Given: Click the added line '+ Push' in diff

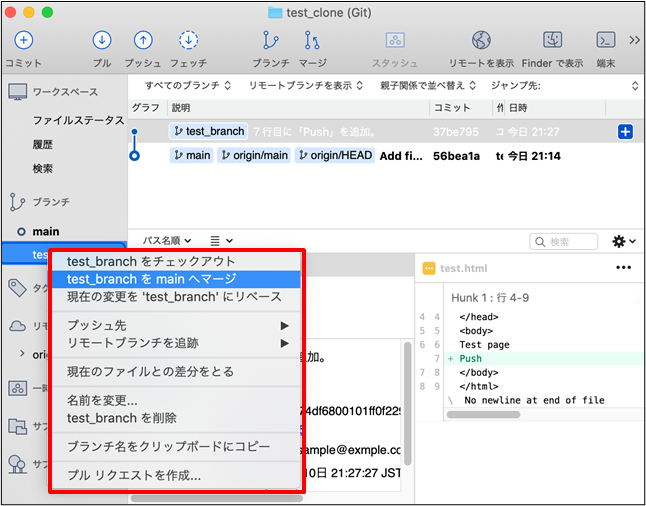Looking at the screenshot, I should tap(544, 358).
